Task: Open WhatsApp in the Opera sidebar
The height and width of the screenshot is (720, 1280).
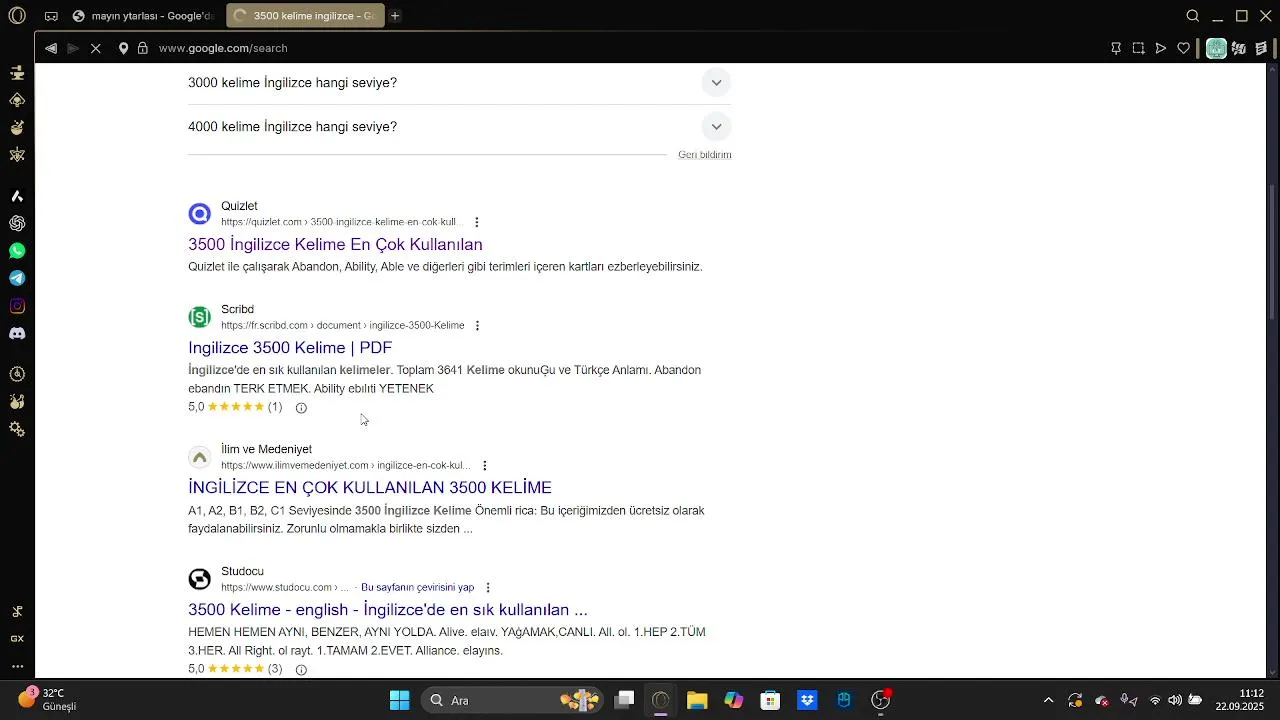Action: 17,251
